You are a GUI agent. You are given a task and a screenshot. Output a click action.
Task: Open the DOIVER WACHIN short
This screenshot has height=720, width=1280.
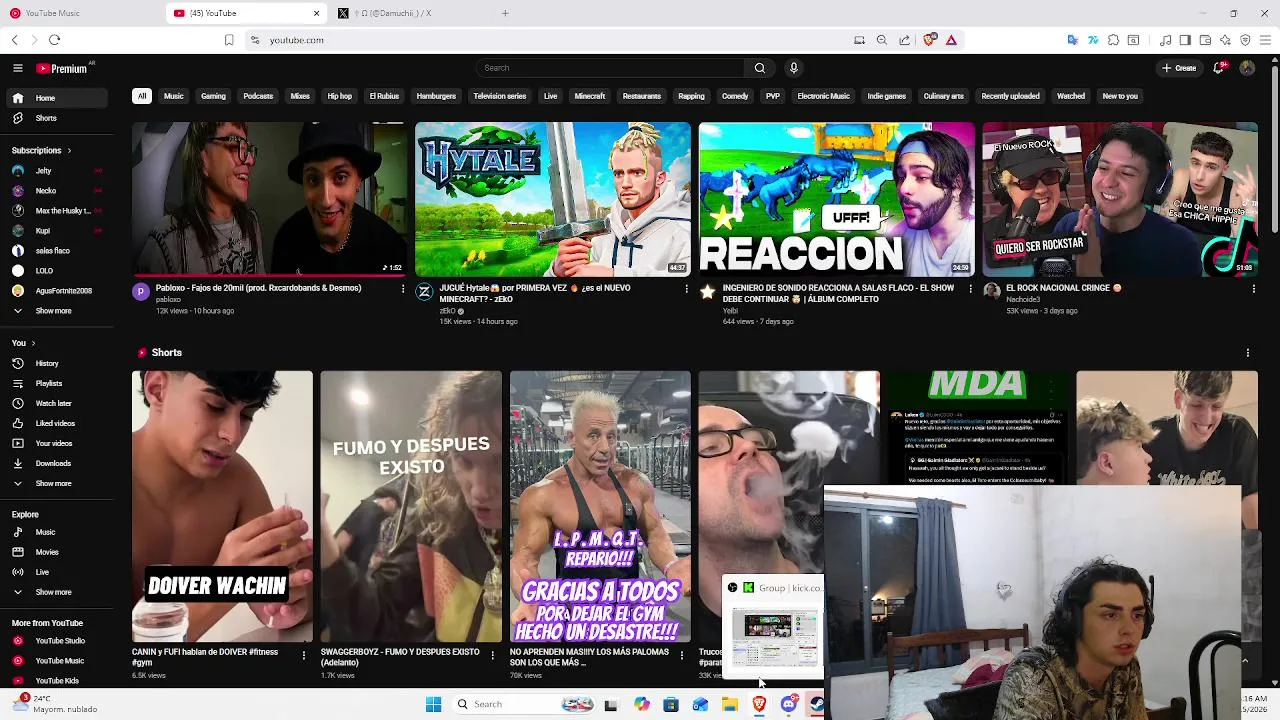(222, 506)
